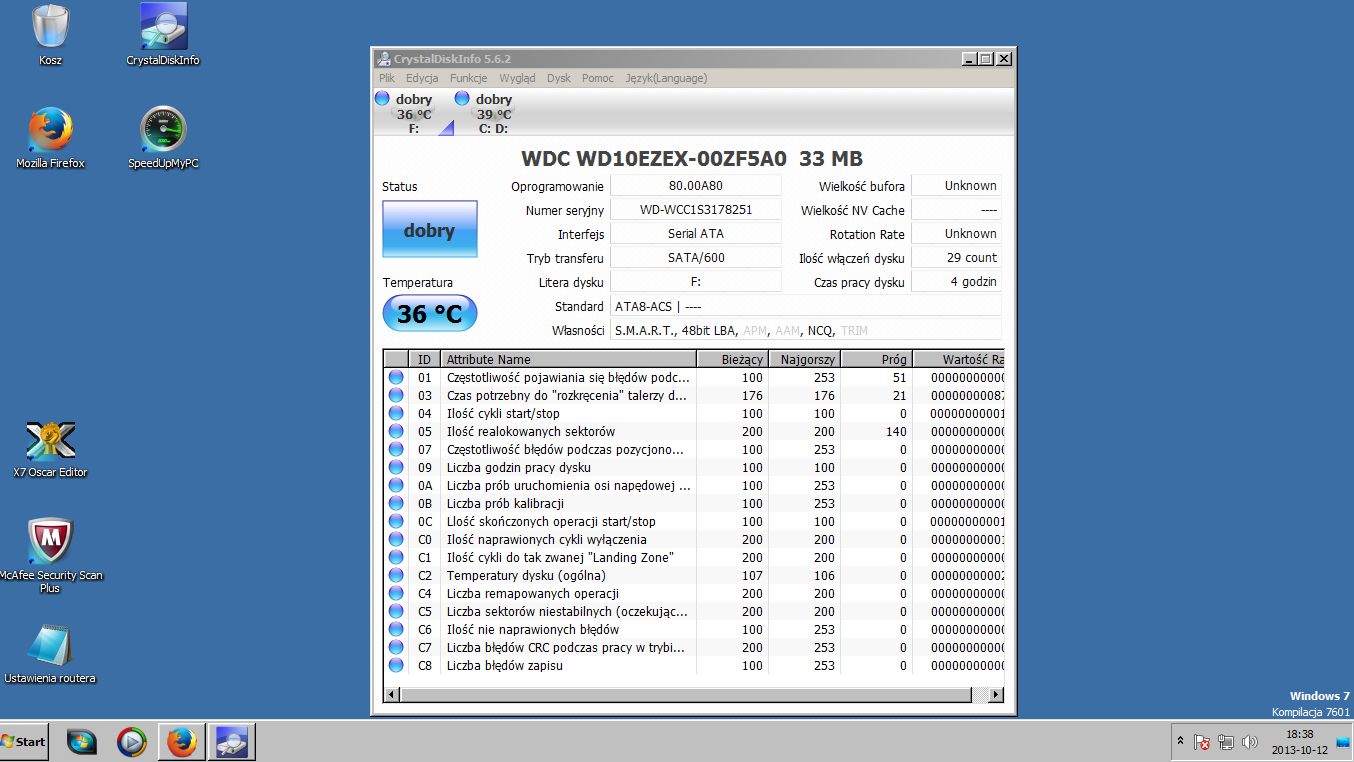The image size is (1354, 762).
Task: Open the network icon in the system tray
Action: [1227, 743]
